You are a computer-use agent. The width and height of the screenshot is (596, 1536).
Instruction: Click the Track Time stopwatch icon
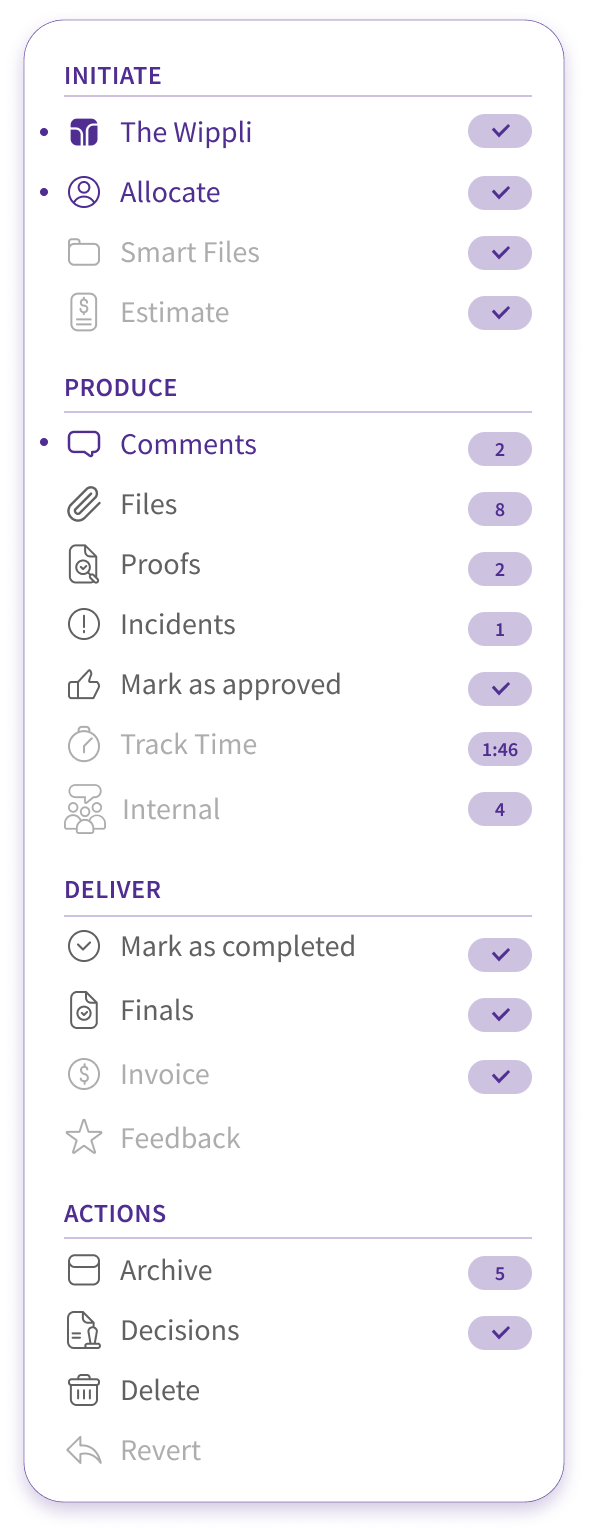(84, 744)
